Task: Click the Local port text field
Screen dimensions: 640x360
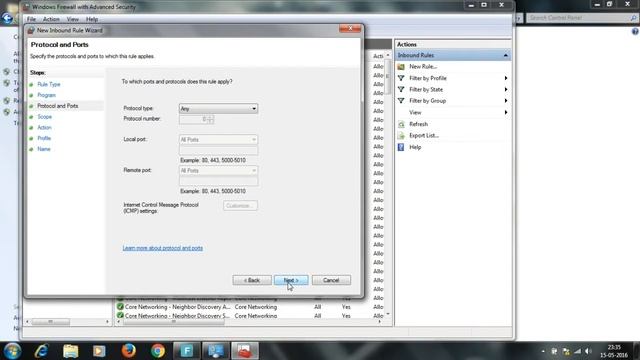Action: coord(218,151)
